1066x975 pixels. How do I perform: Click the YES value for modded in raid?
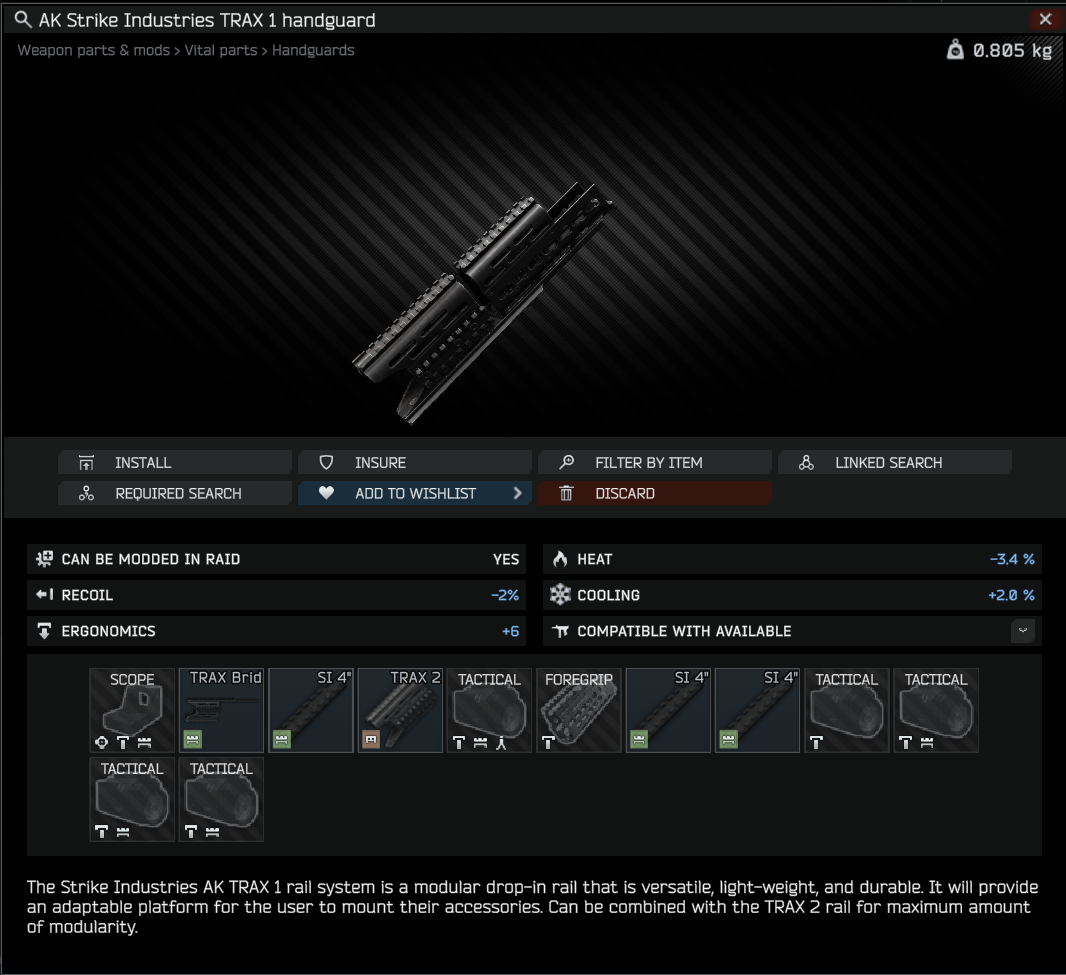pos(506,559)
